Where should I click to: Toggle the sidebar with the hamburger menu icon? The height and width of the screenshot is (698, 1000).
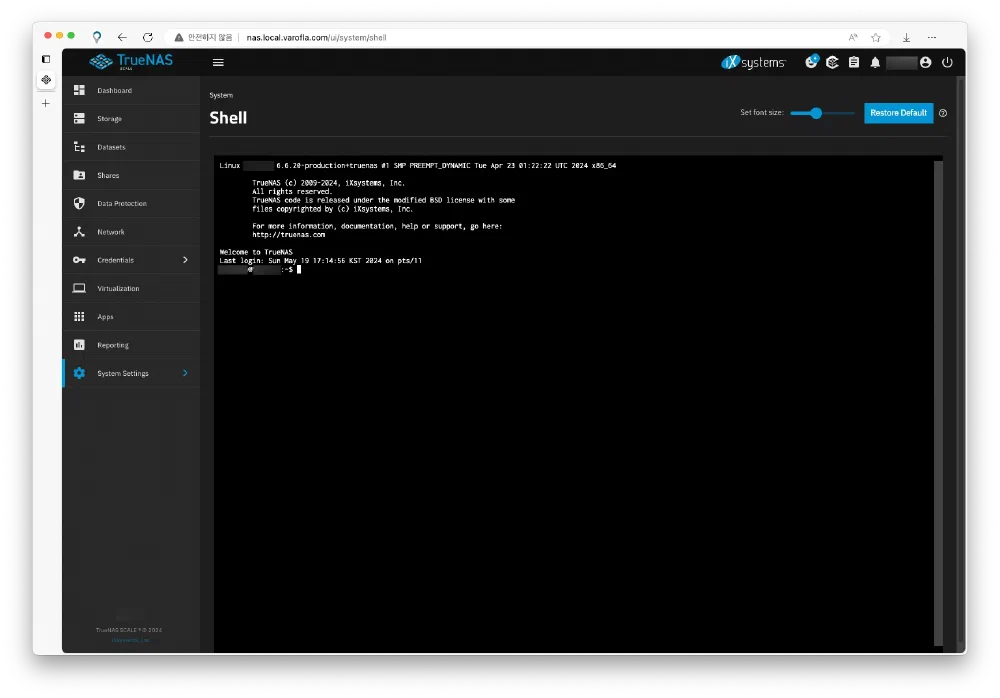(x=218, y=62)
